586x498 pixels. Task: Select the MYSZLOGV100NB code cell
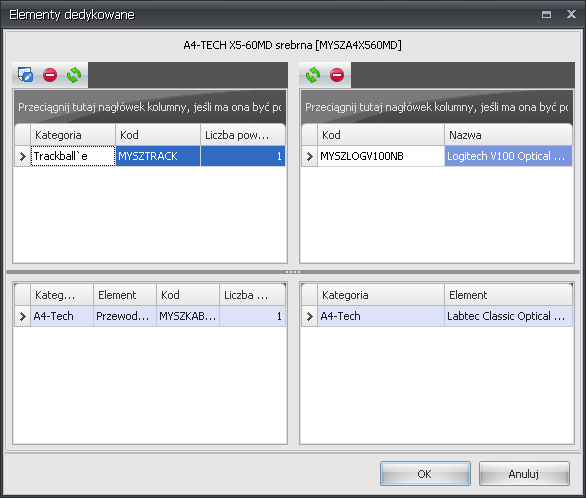click(x=381, y=156)
